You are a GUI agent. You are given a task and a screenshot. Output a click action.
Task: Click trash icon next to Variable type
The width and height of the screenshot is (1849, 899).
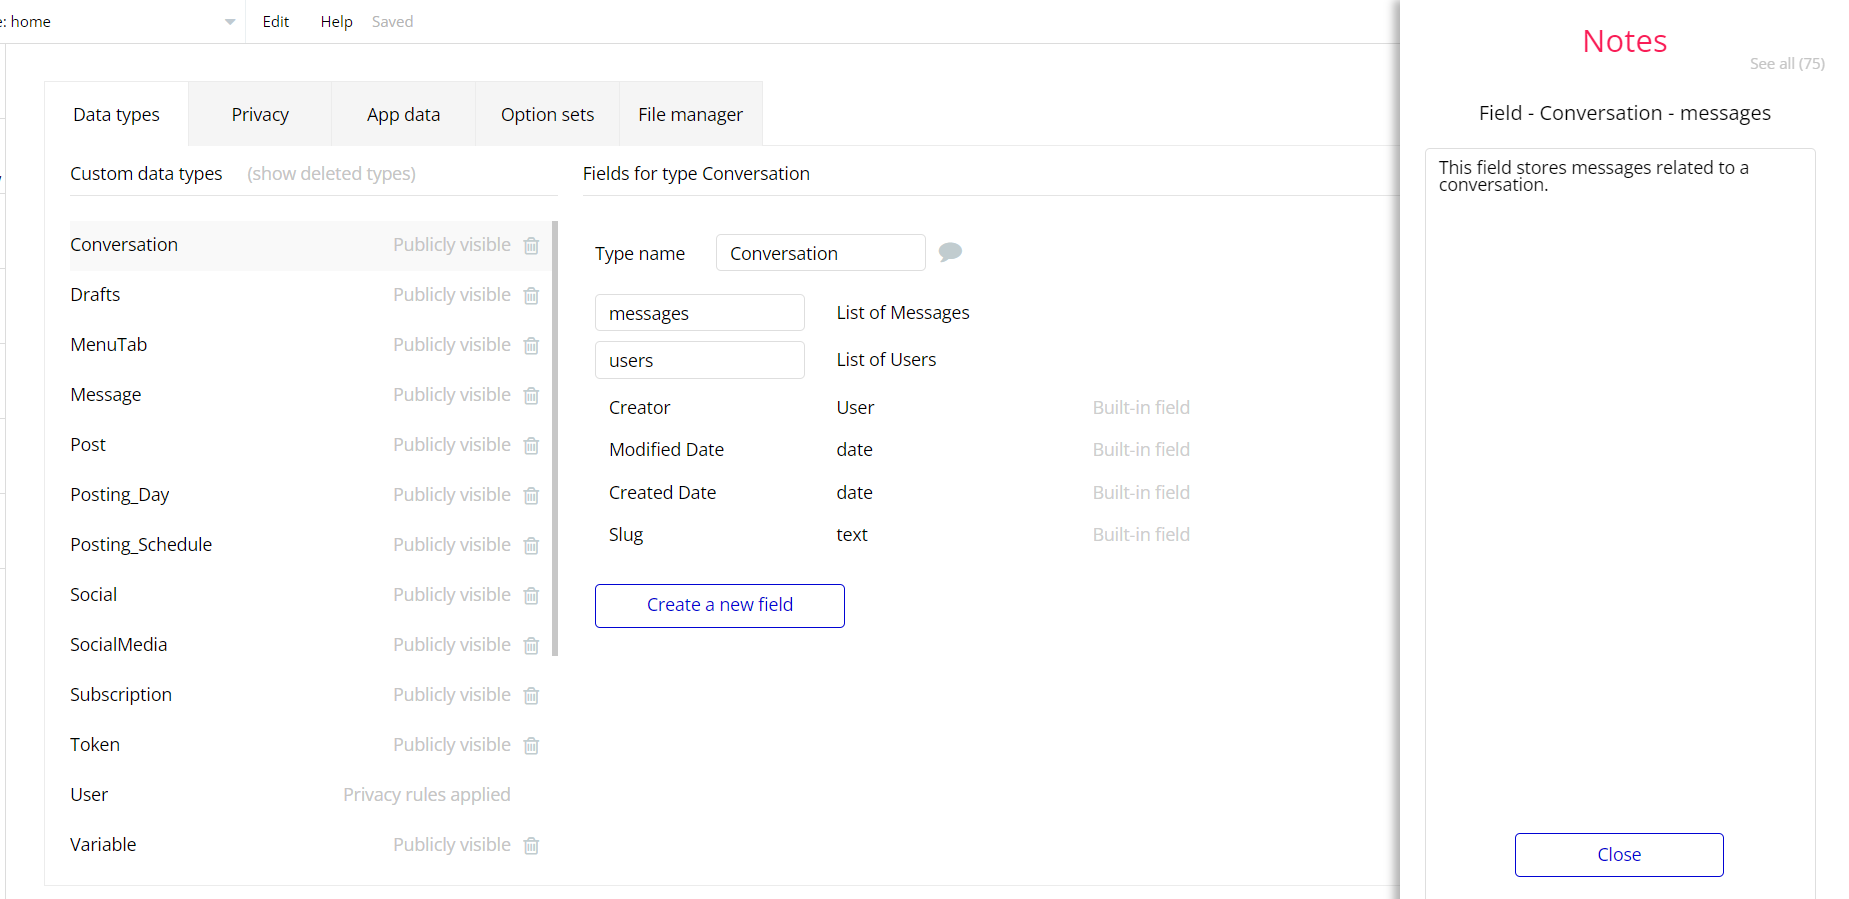[531, 845]
